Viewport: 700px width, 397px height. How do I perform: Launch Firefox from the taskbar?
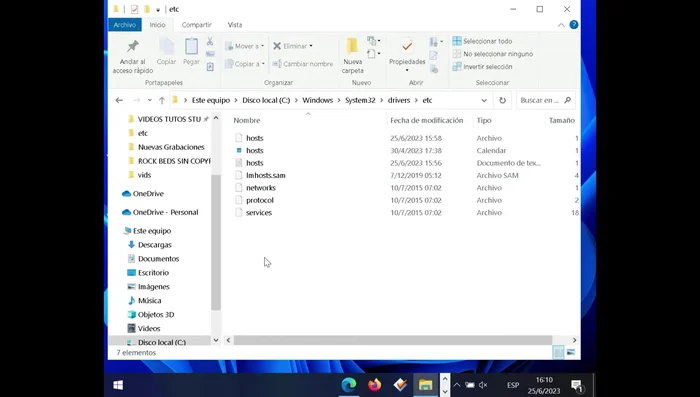click(375, 385)
